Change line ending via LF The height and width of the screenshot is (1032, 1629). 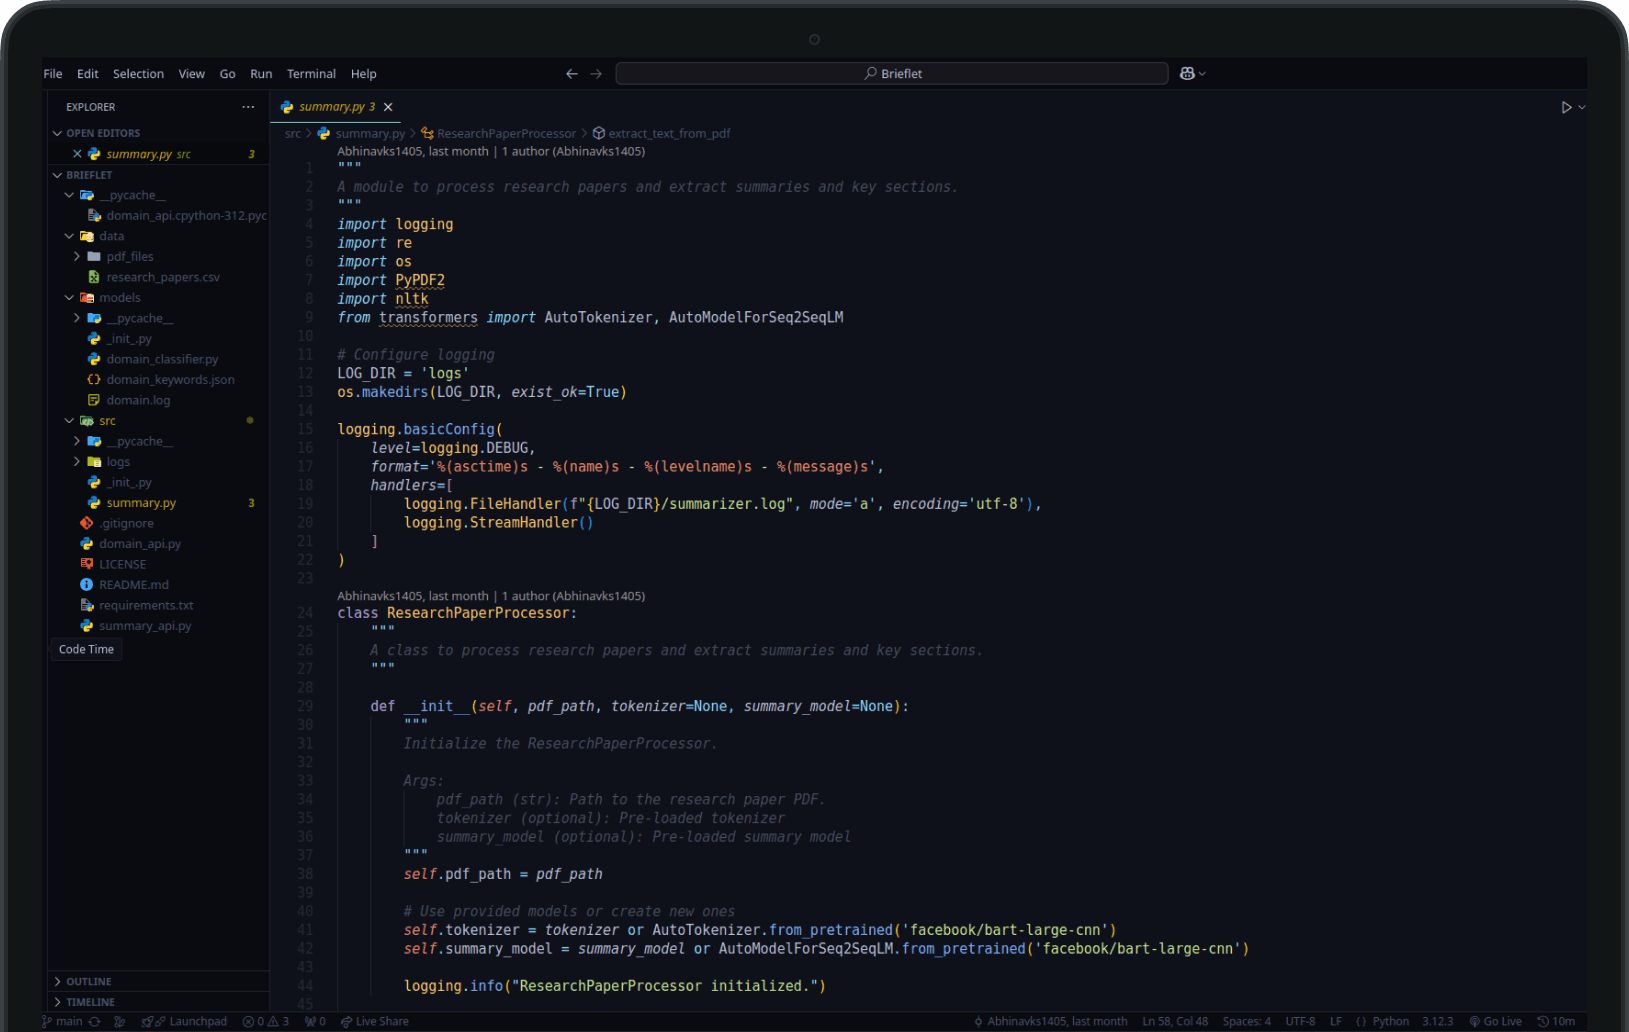[x=1336, y=1021]
